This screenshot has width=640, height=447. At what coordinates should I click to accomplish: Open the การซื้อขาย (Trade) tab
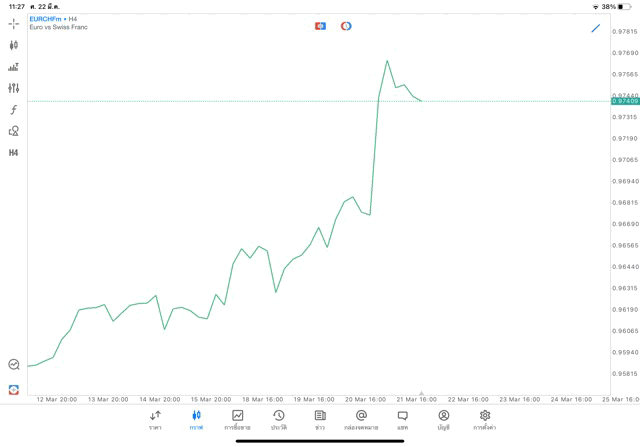(x=237, y=420)
